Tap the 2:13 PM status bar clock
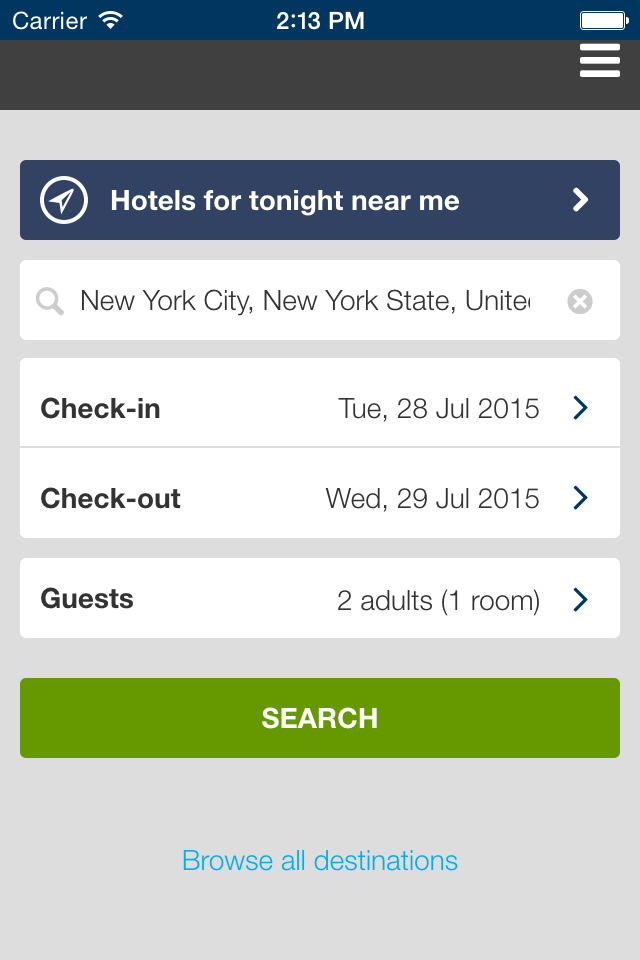Screen dimensions: 640x960 pyautogui.click(x=320, y=21)
